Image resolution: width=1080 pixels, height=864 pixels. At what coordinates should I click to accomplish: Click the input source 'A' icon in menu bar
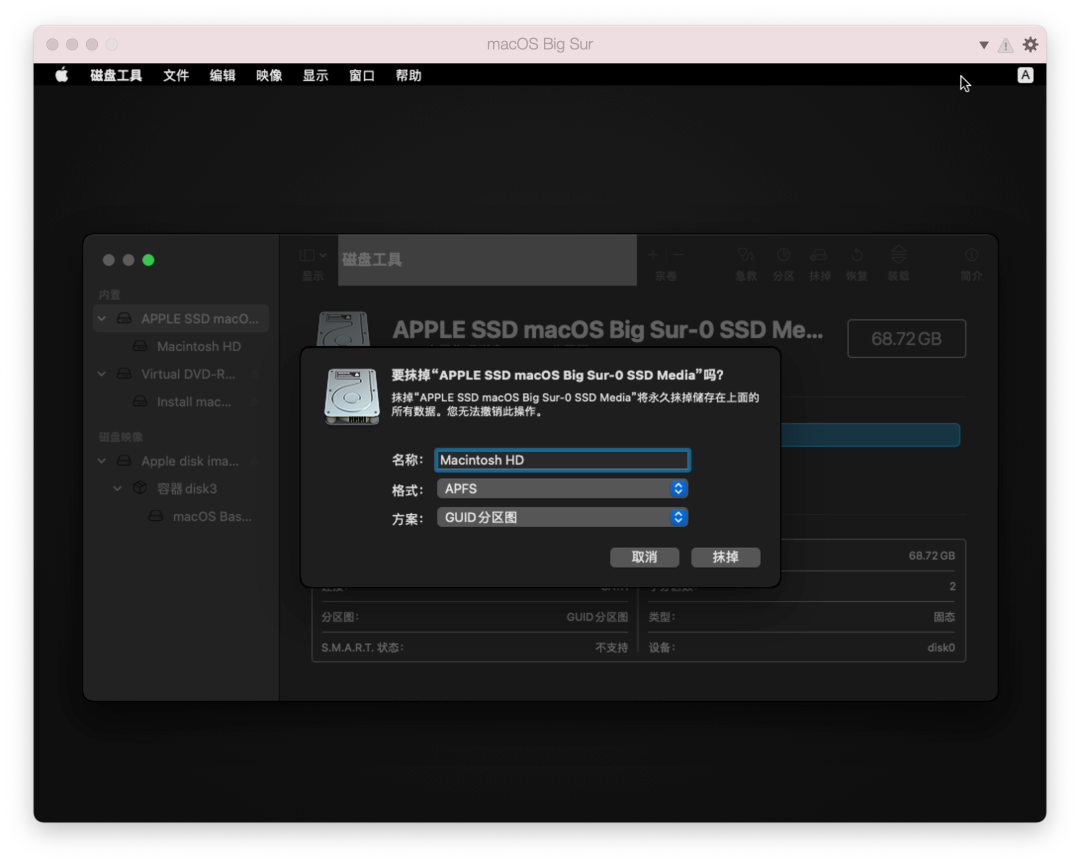pyautogui.click(x=1025, y=75)
